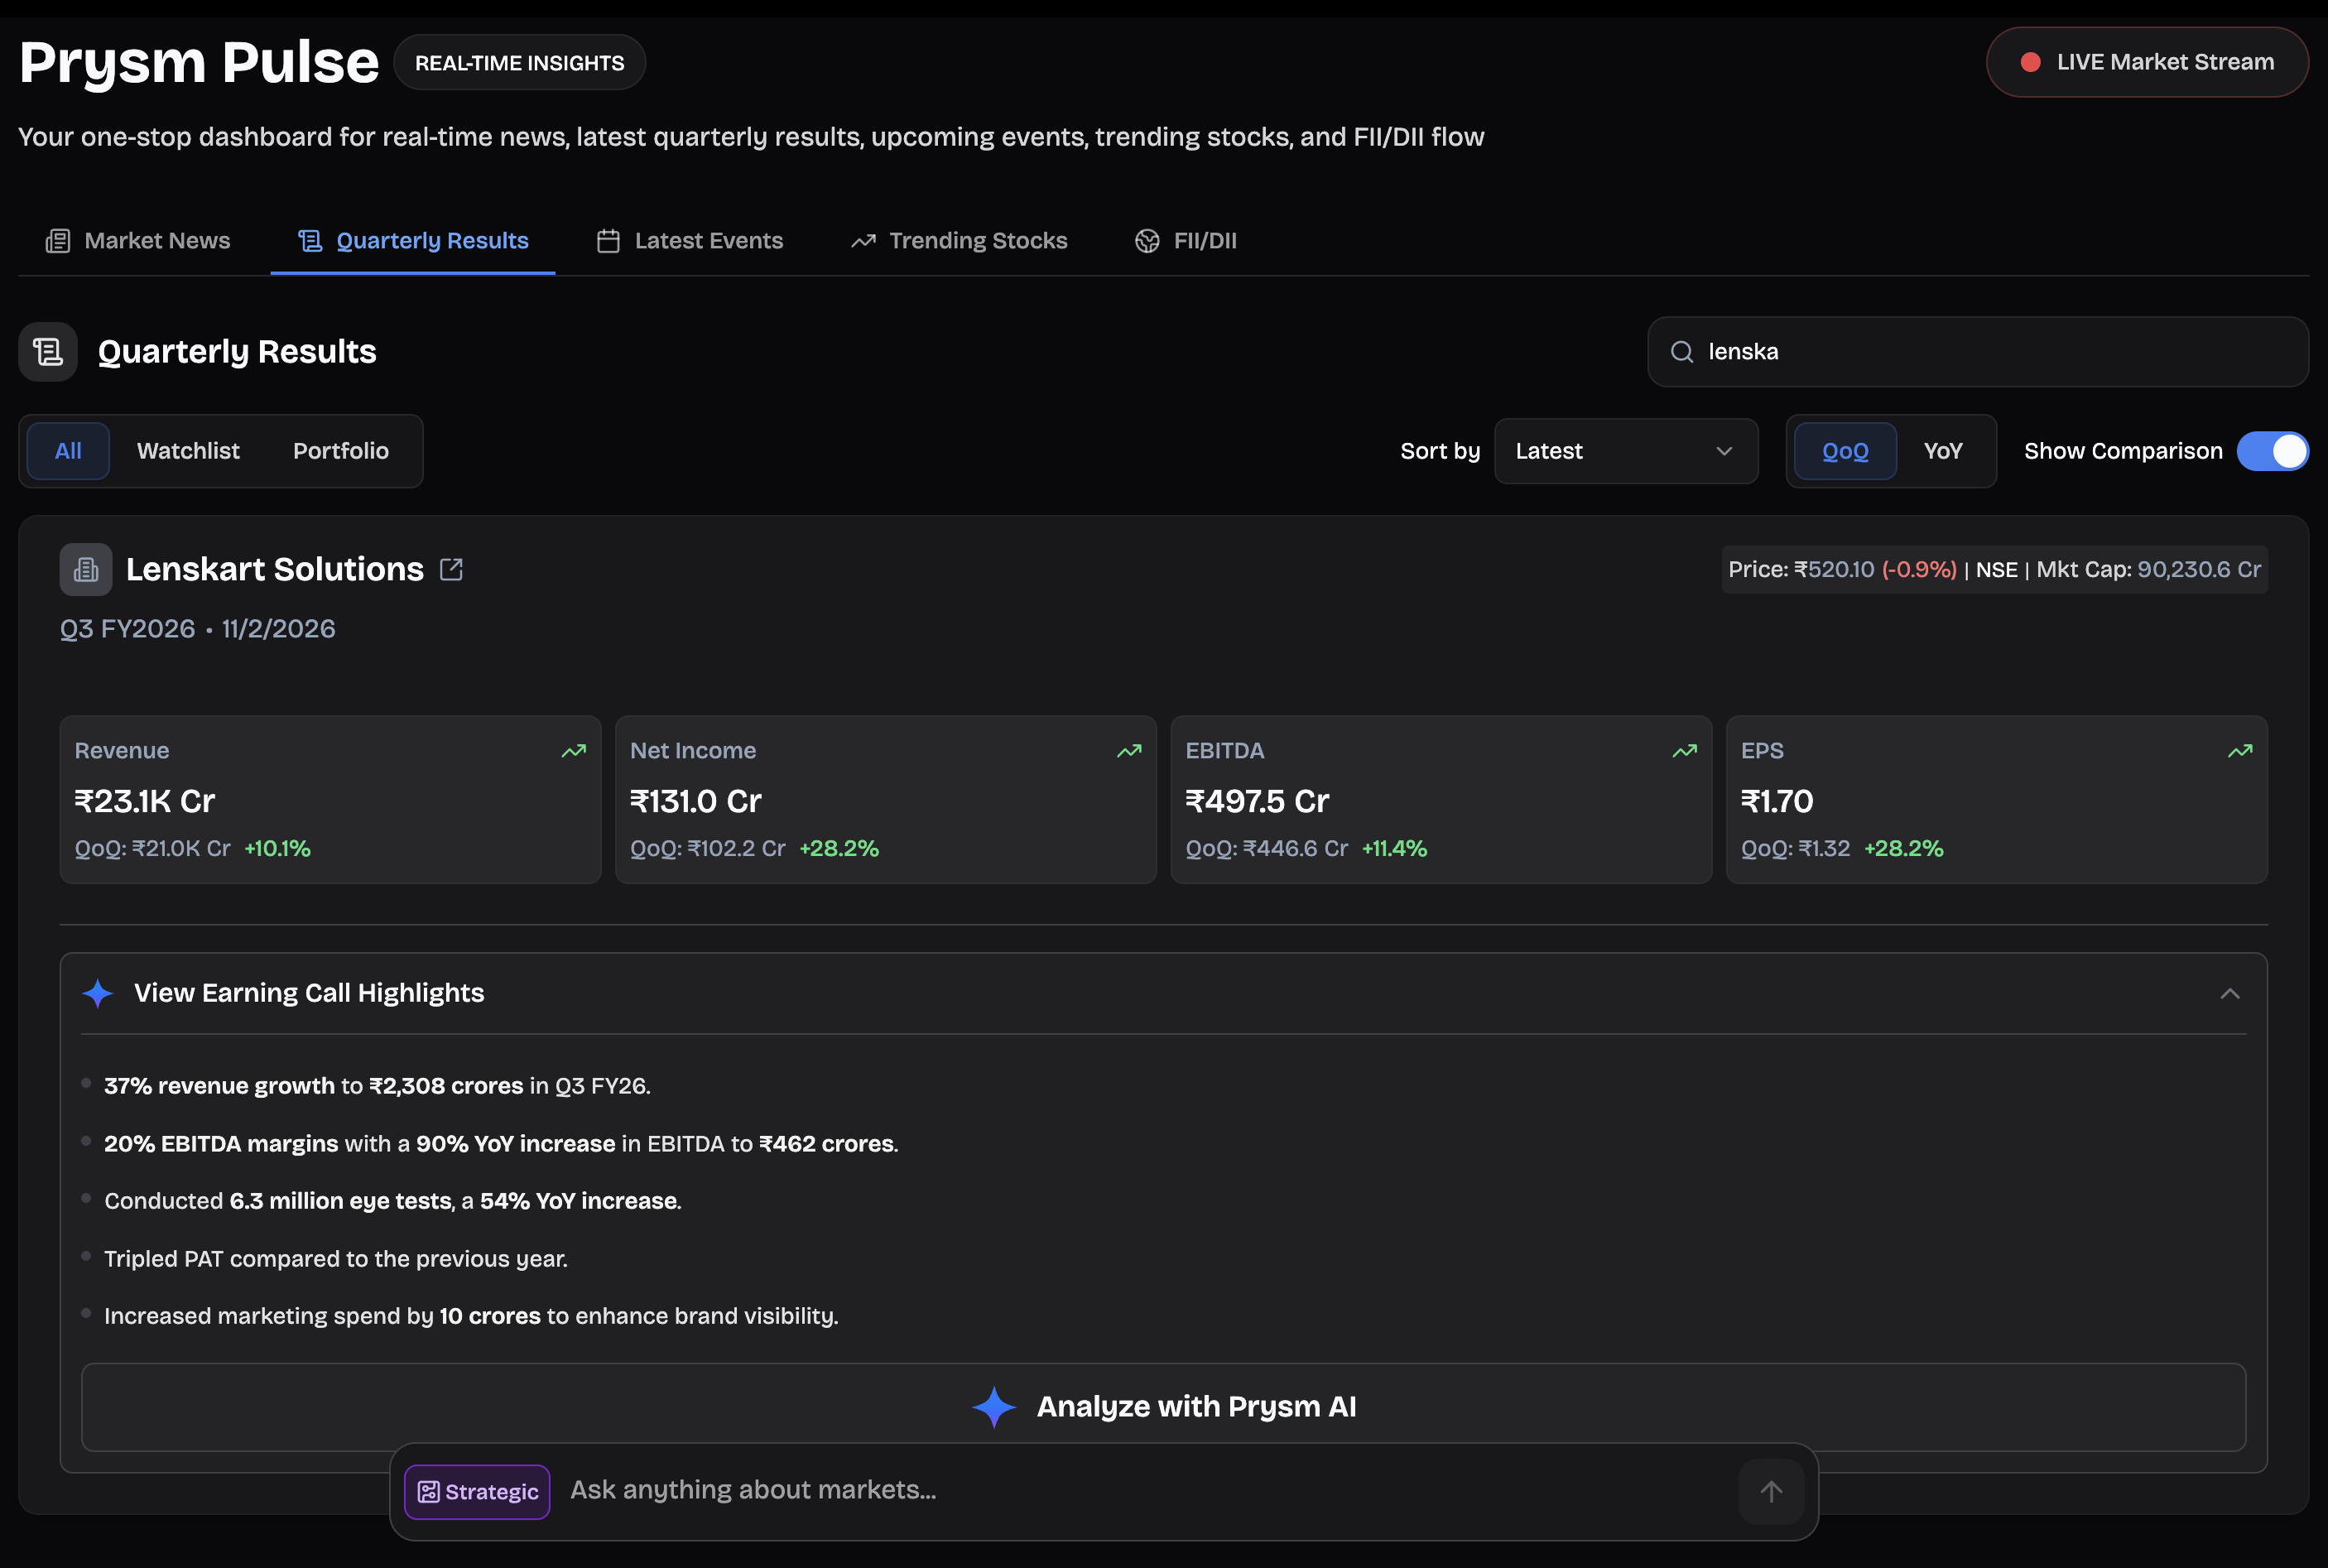The image size is (2328, 1568).
Task: Collapse the Earning Call Highlights section
Action: coord(2229,993)
